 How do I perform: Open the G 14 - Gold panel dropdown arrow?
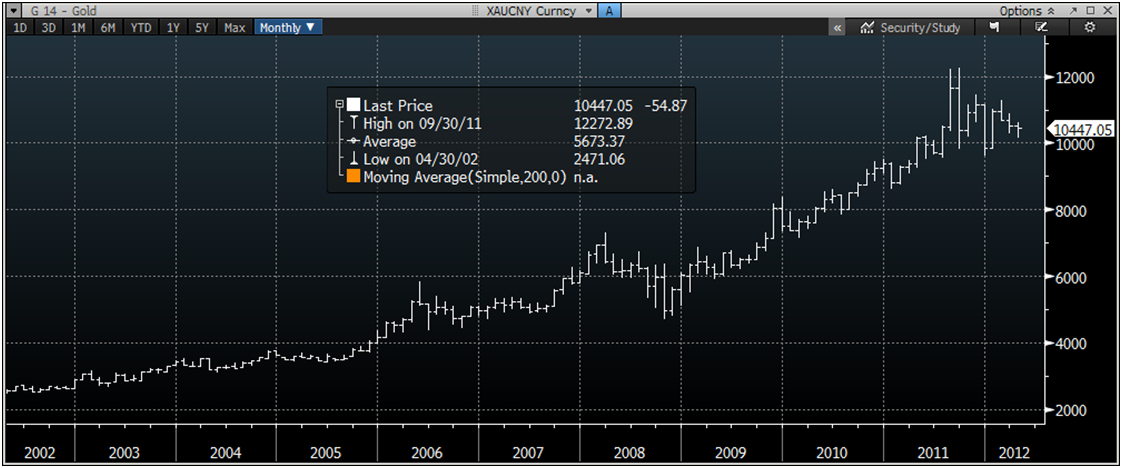pos(14,10)
